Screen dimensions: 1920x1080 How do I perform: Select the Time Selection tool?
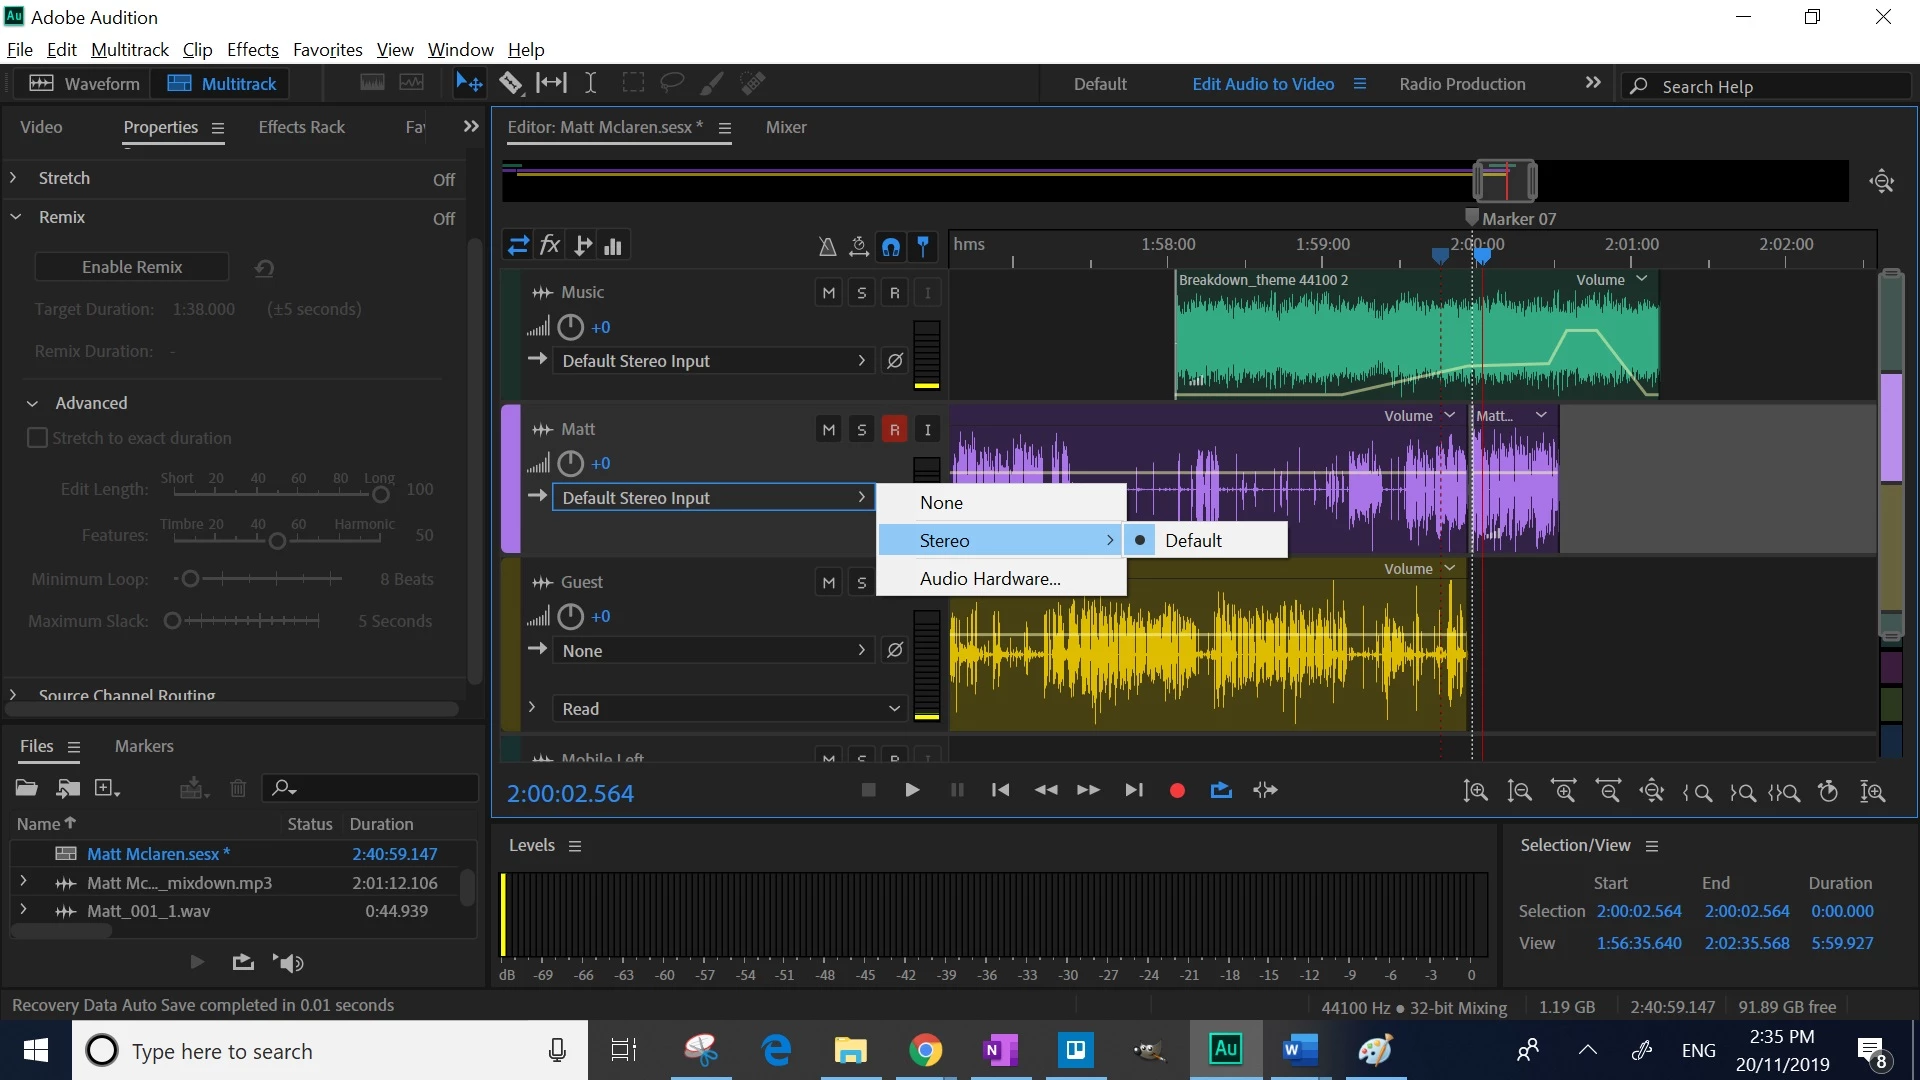[x=591, y=84]
